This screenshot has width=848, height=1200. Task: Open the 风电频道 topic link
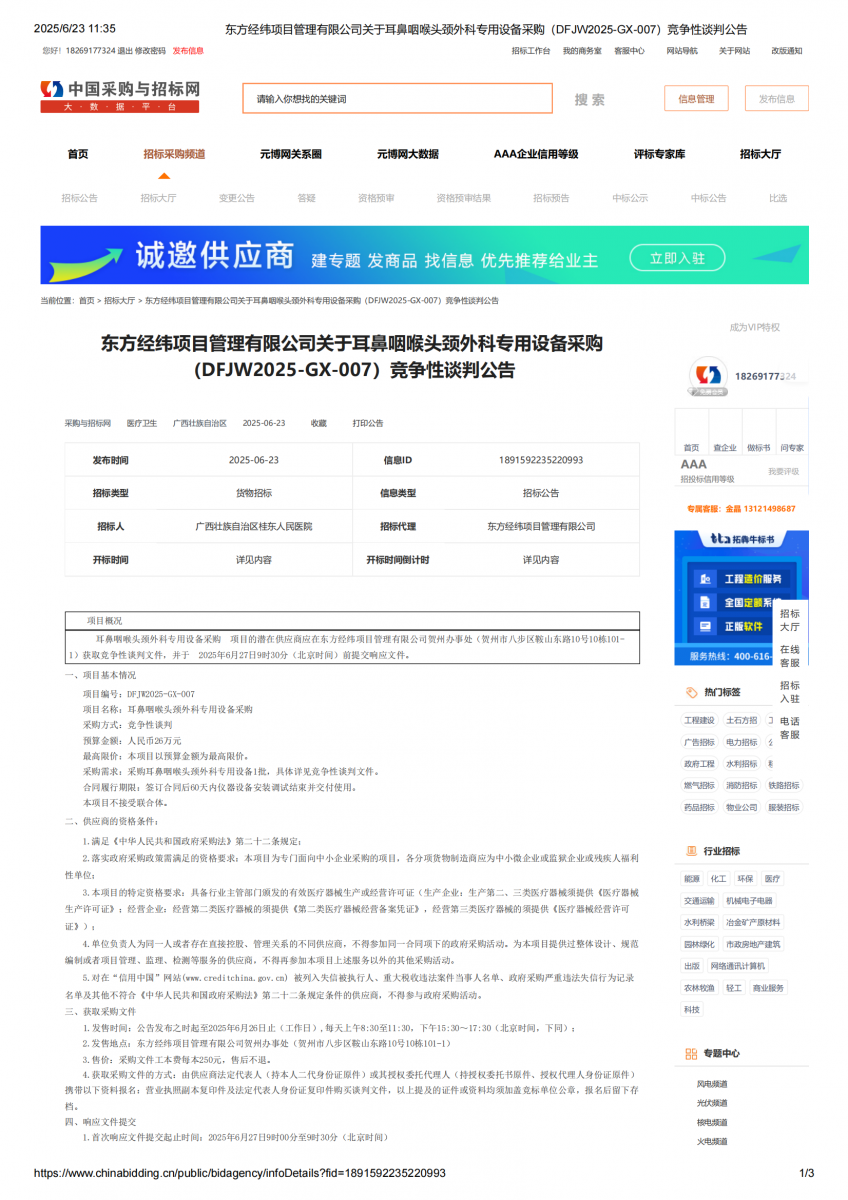pos(712,1084)
